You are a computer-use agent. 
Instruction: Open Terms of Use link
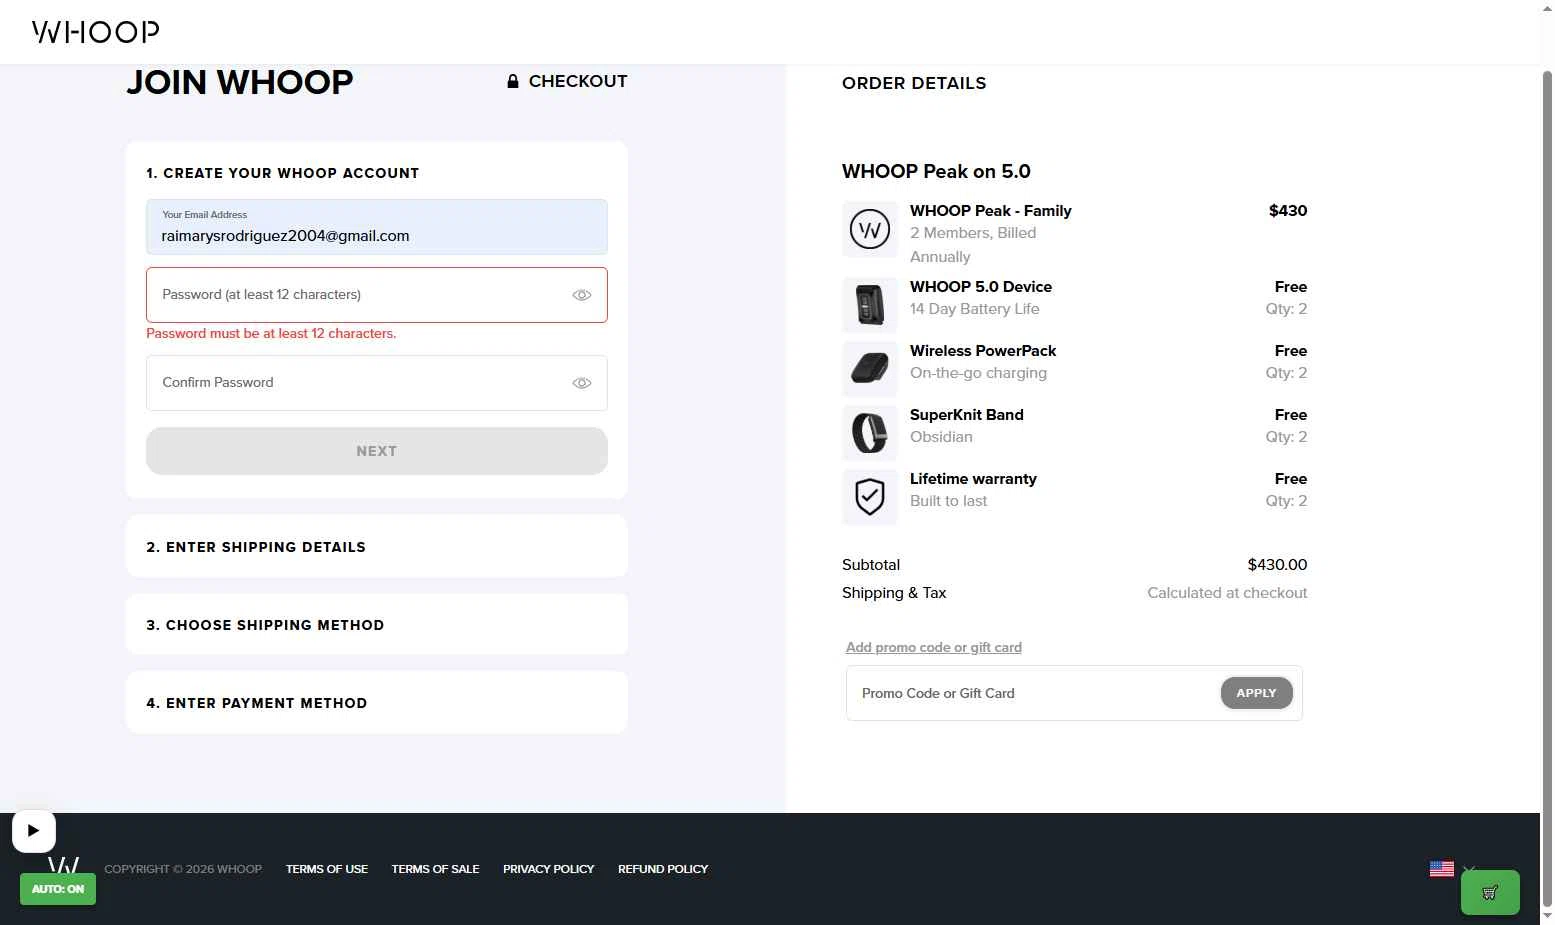point(327,869)
